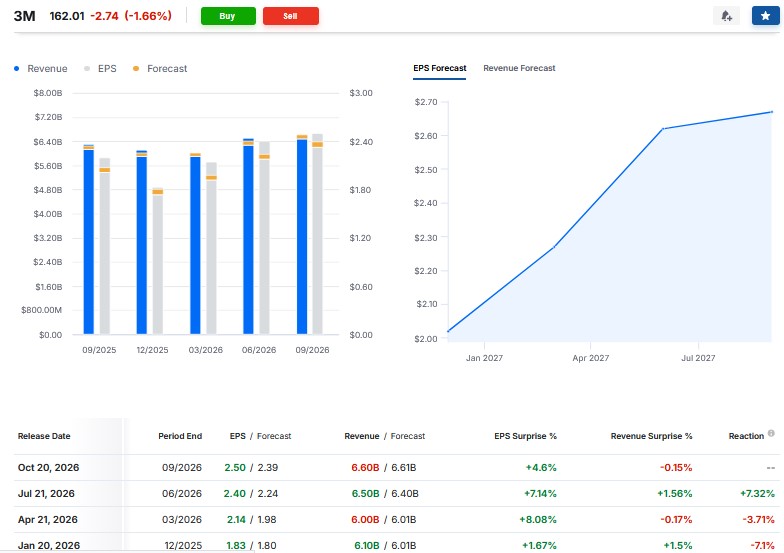
Task: Click the 12/2025 gray EPS bar
Action: coord(158,261)
